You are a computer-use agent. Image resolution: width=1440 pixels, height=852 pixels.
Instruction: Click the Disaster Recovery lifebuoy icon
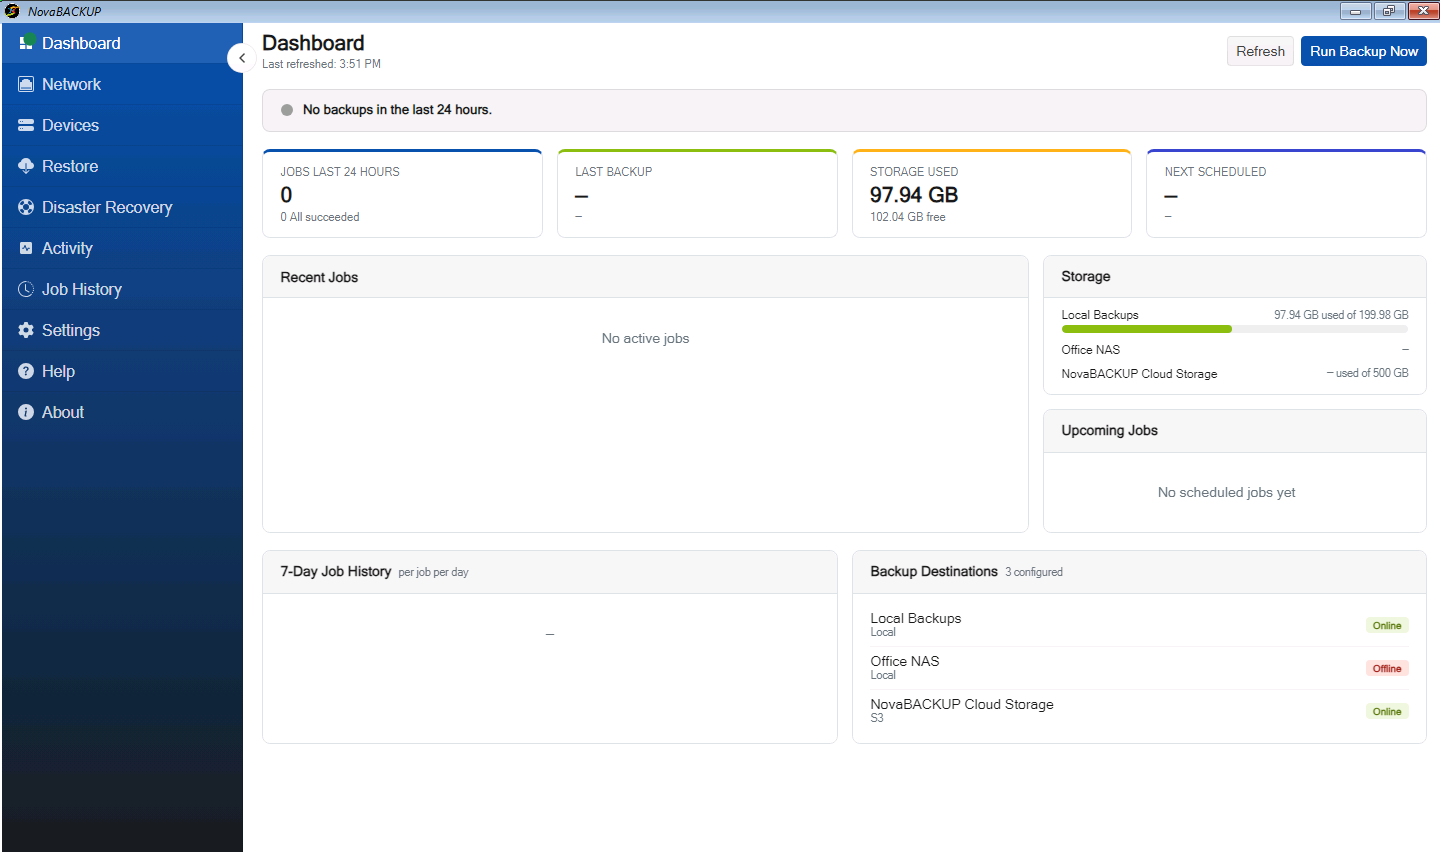pyautogui.click(x=26, y=207)
